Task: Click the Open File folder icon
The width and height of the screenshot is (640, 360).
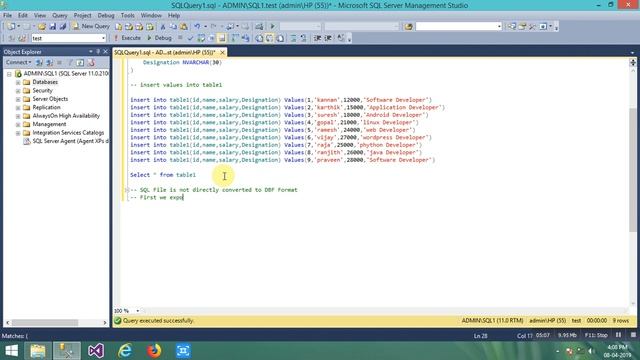Action: (x=42, y=27)
